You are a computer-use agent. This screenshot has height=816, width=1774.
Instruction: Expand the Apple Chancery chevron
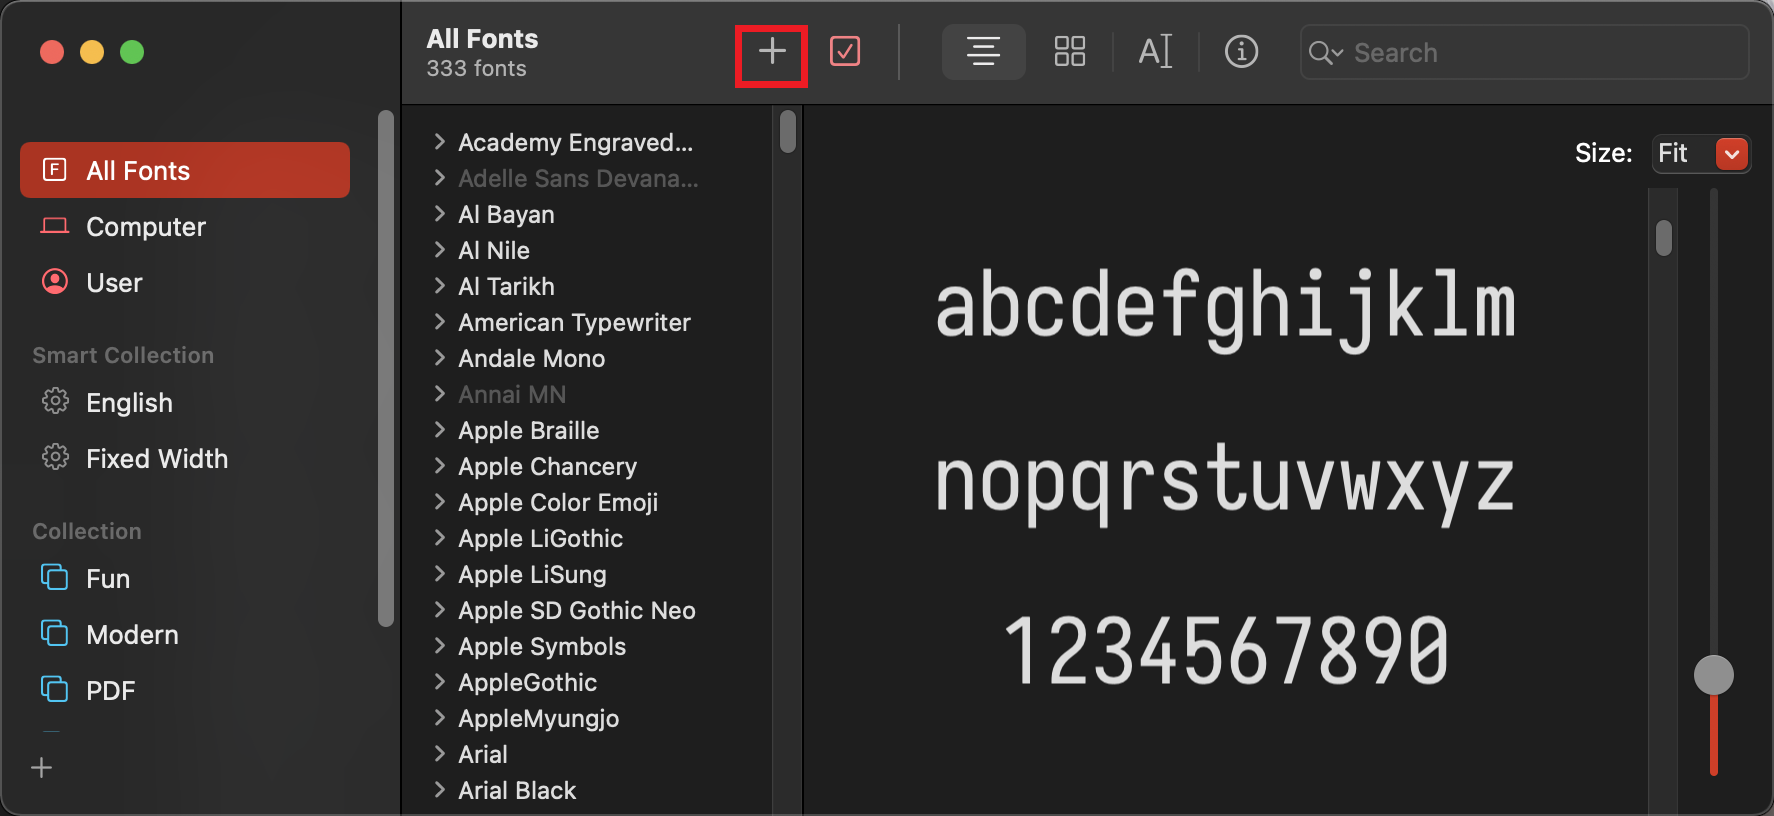point(439,466)
